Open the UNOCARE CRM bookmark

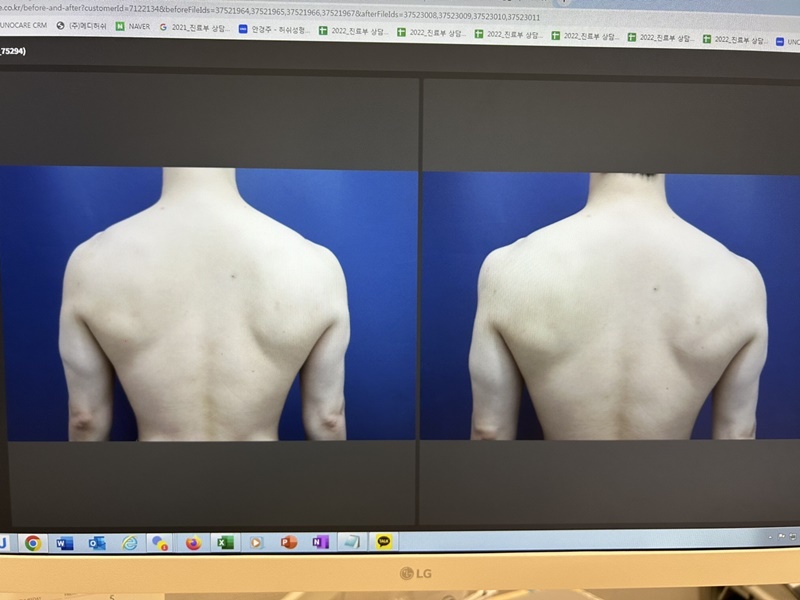pos(22,25)
